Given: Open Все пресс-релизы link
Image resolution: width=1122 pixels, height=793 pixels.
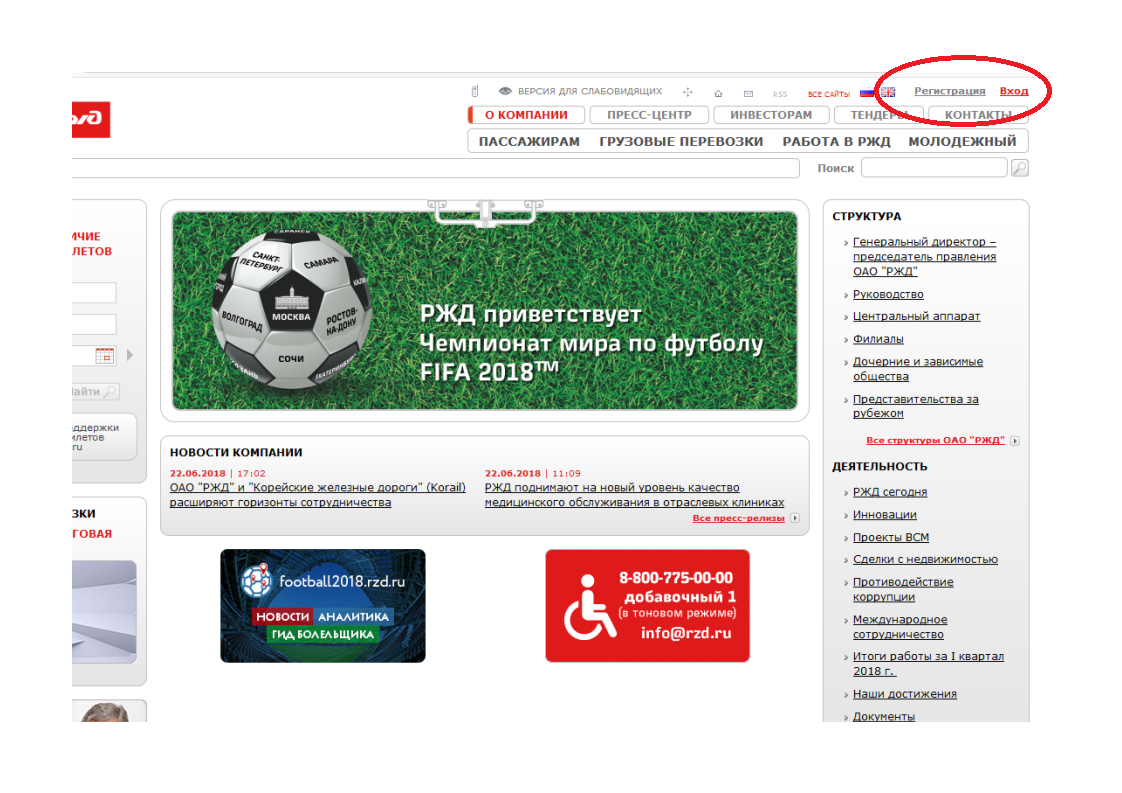Looking at the screenshot, I should tap(738, 518).
